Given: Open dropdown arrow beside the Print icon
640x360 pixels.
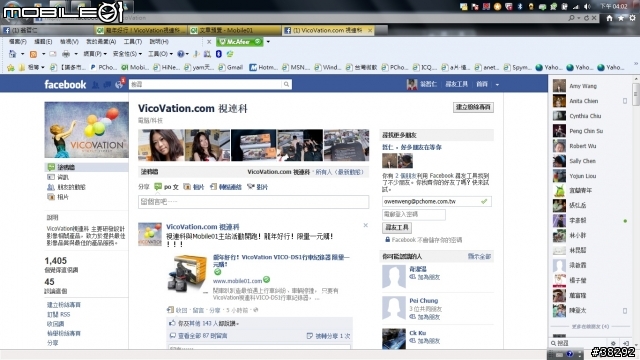Looking at the screenshot, I should click(76, 54).
